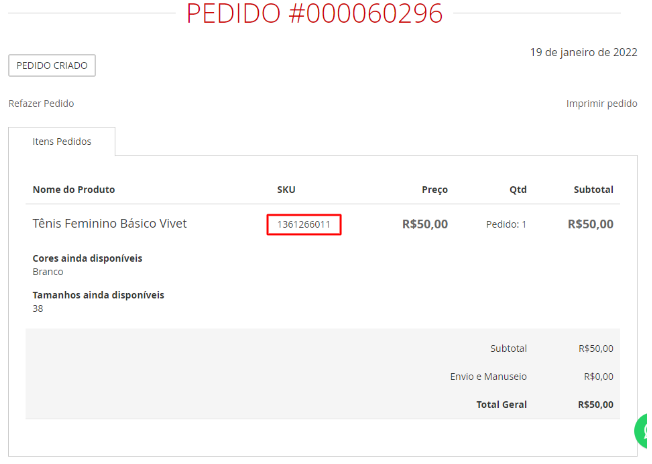Click the "Nome do Produto" column header
652x464 pixels.
tap(74, 189)
